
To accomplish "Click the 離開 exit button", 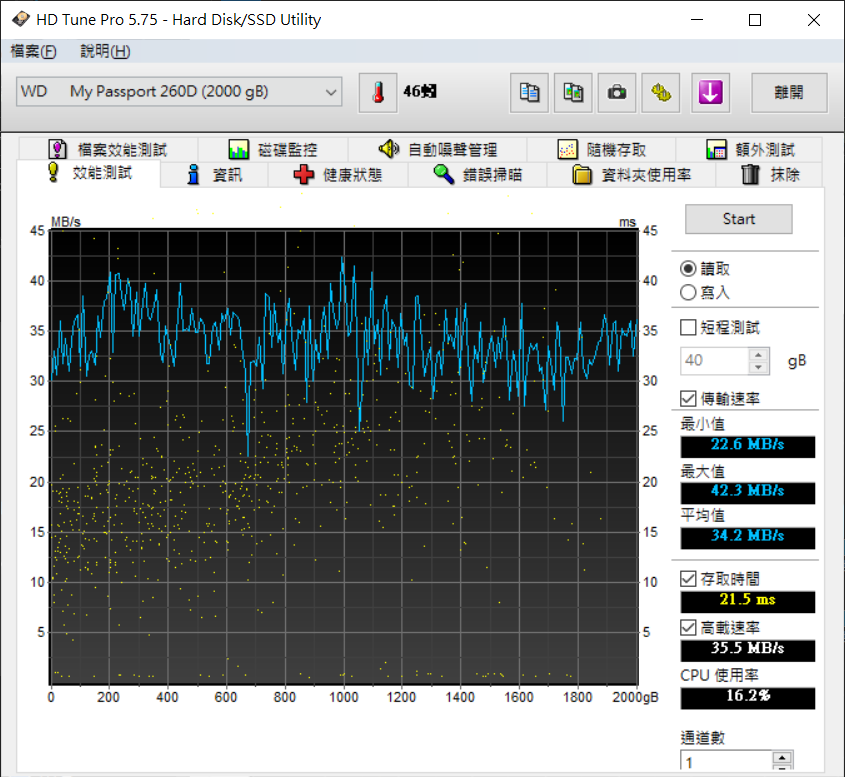I will pyautogui.click(x=789, y=93).
